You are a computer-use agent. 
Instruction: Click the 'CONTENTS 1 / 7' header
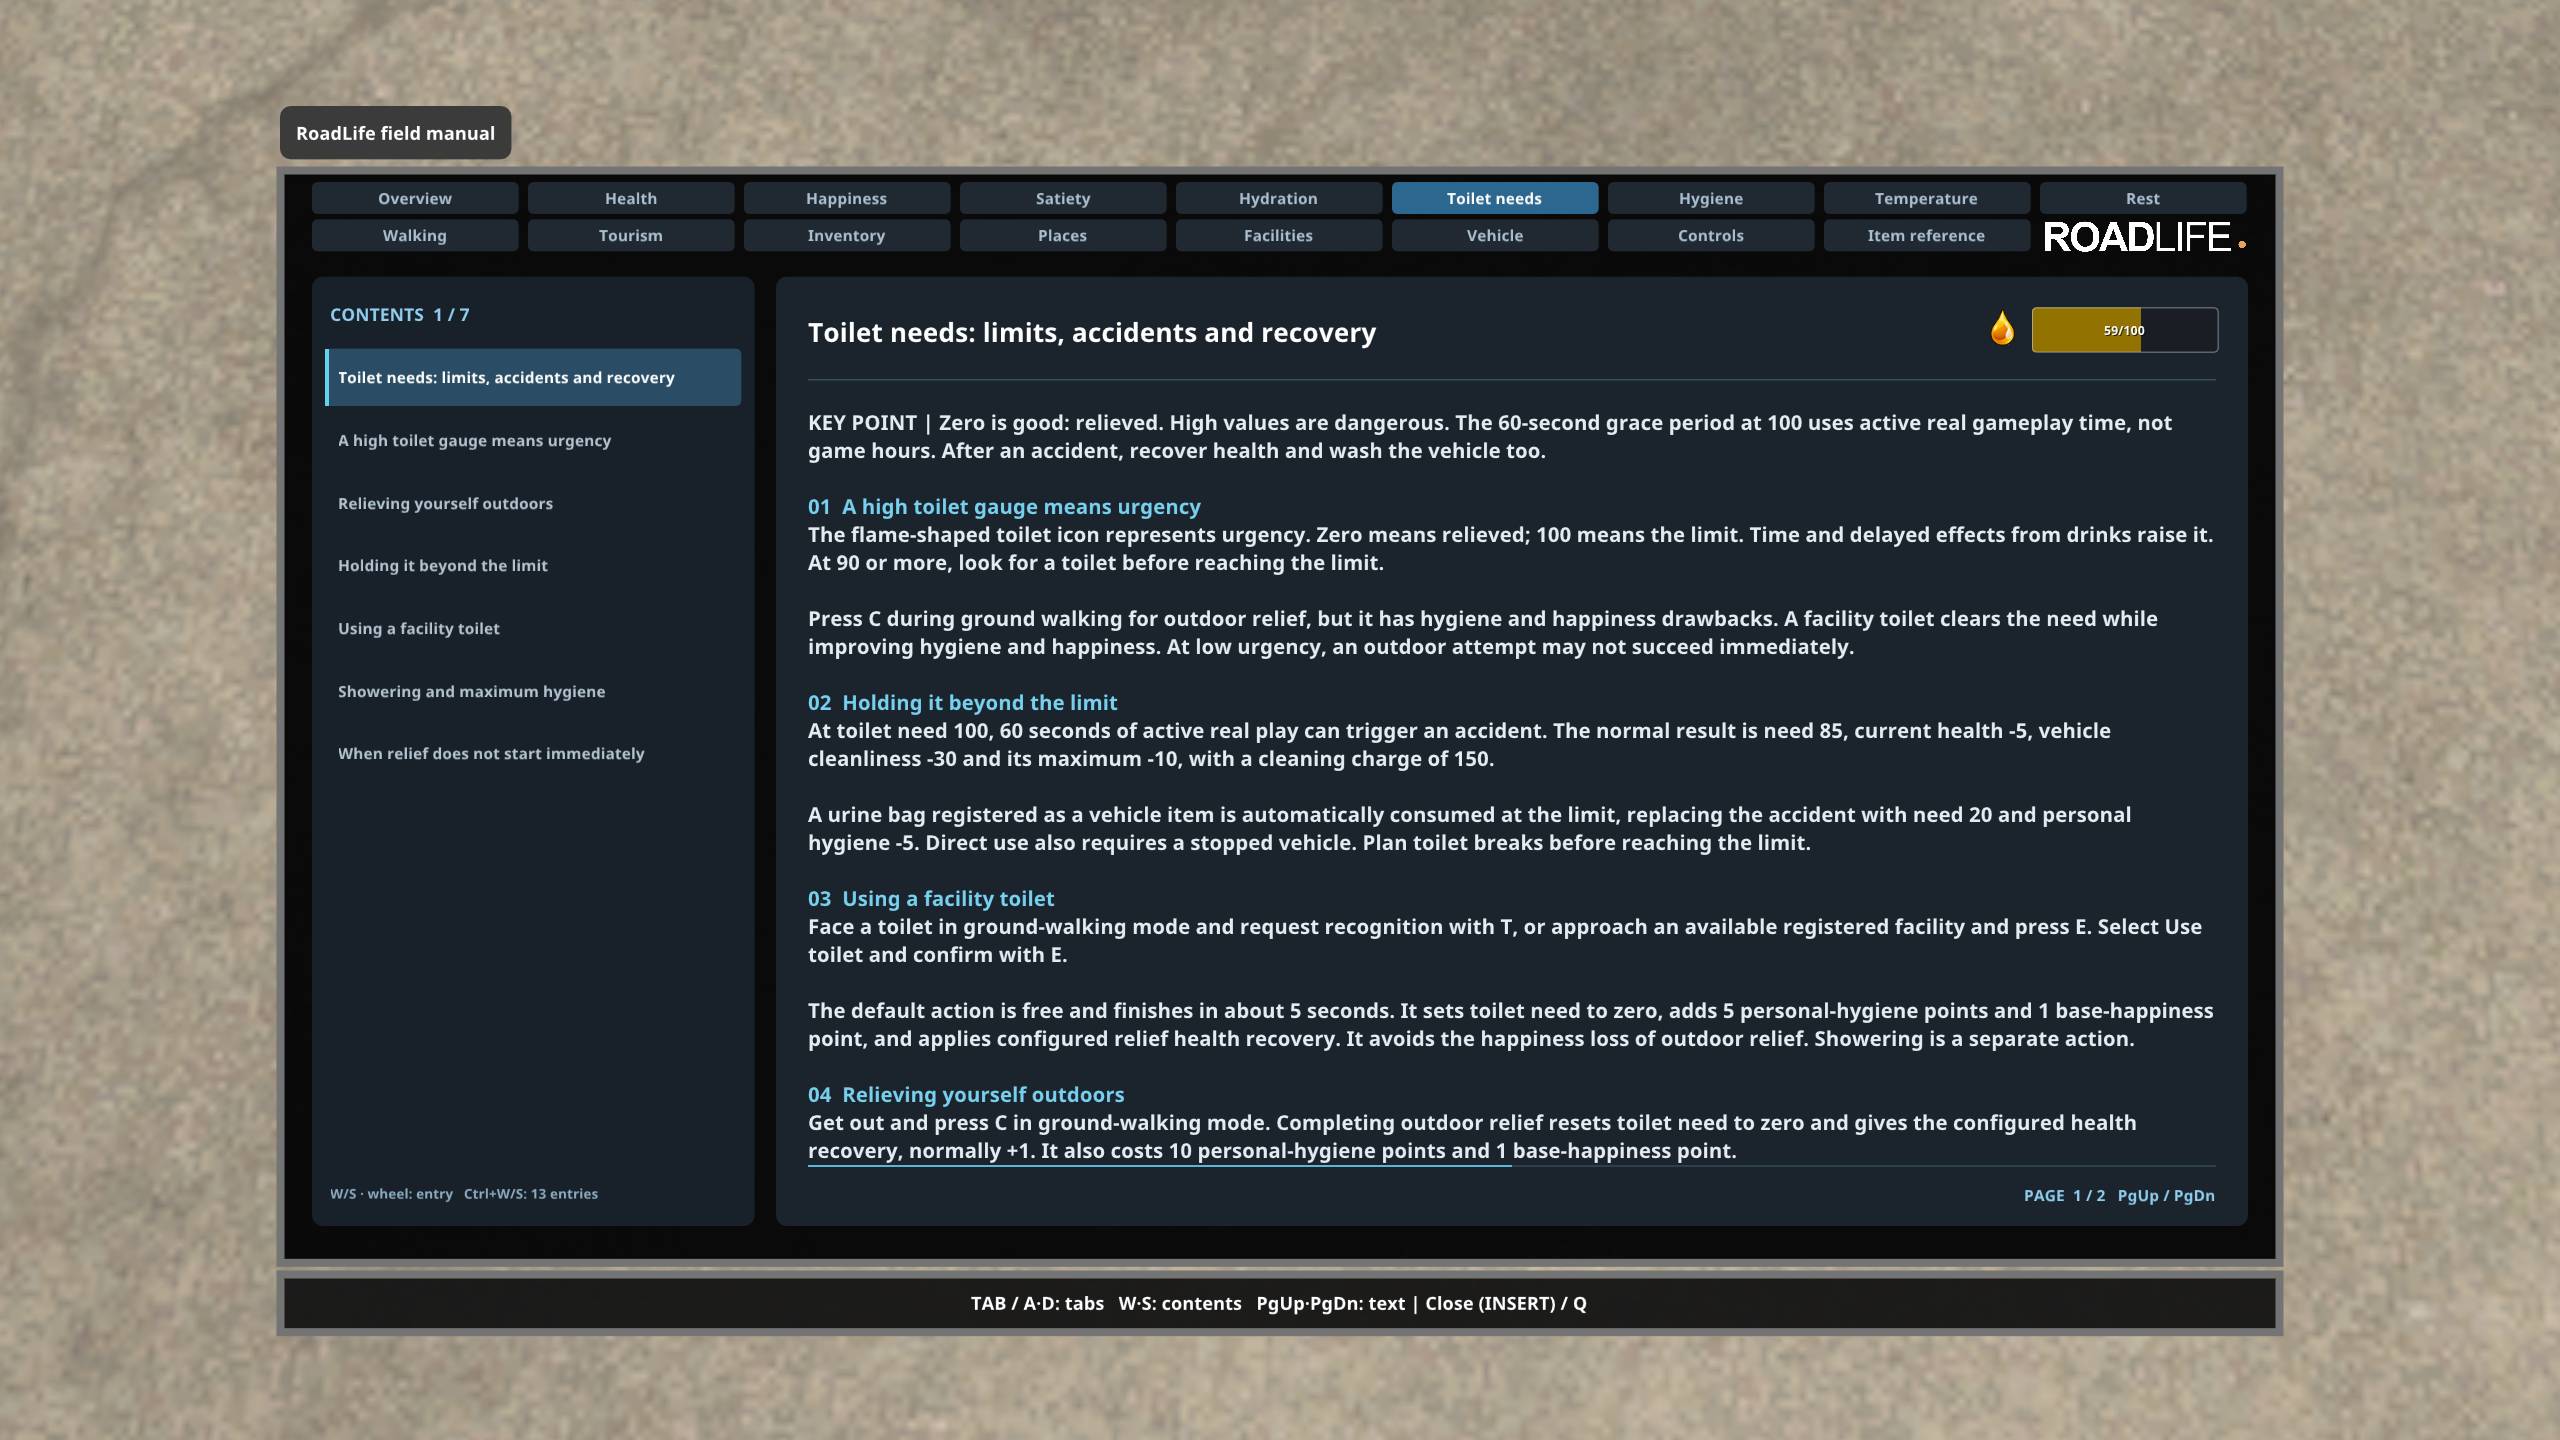click(x=400, y=314)
